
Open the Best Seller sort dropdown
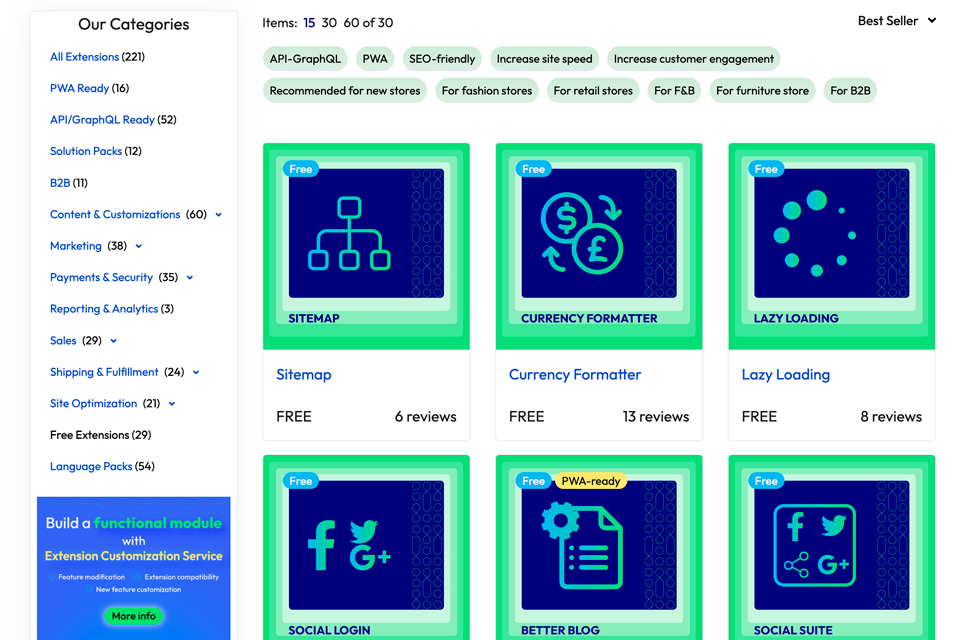coord(896,21)
